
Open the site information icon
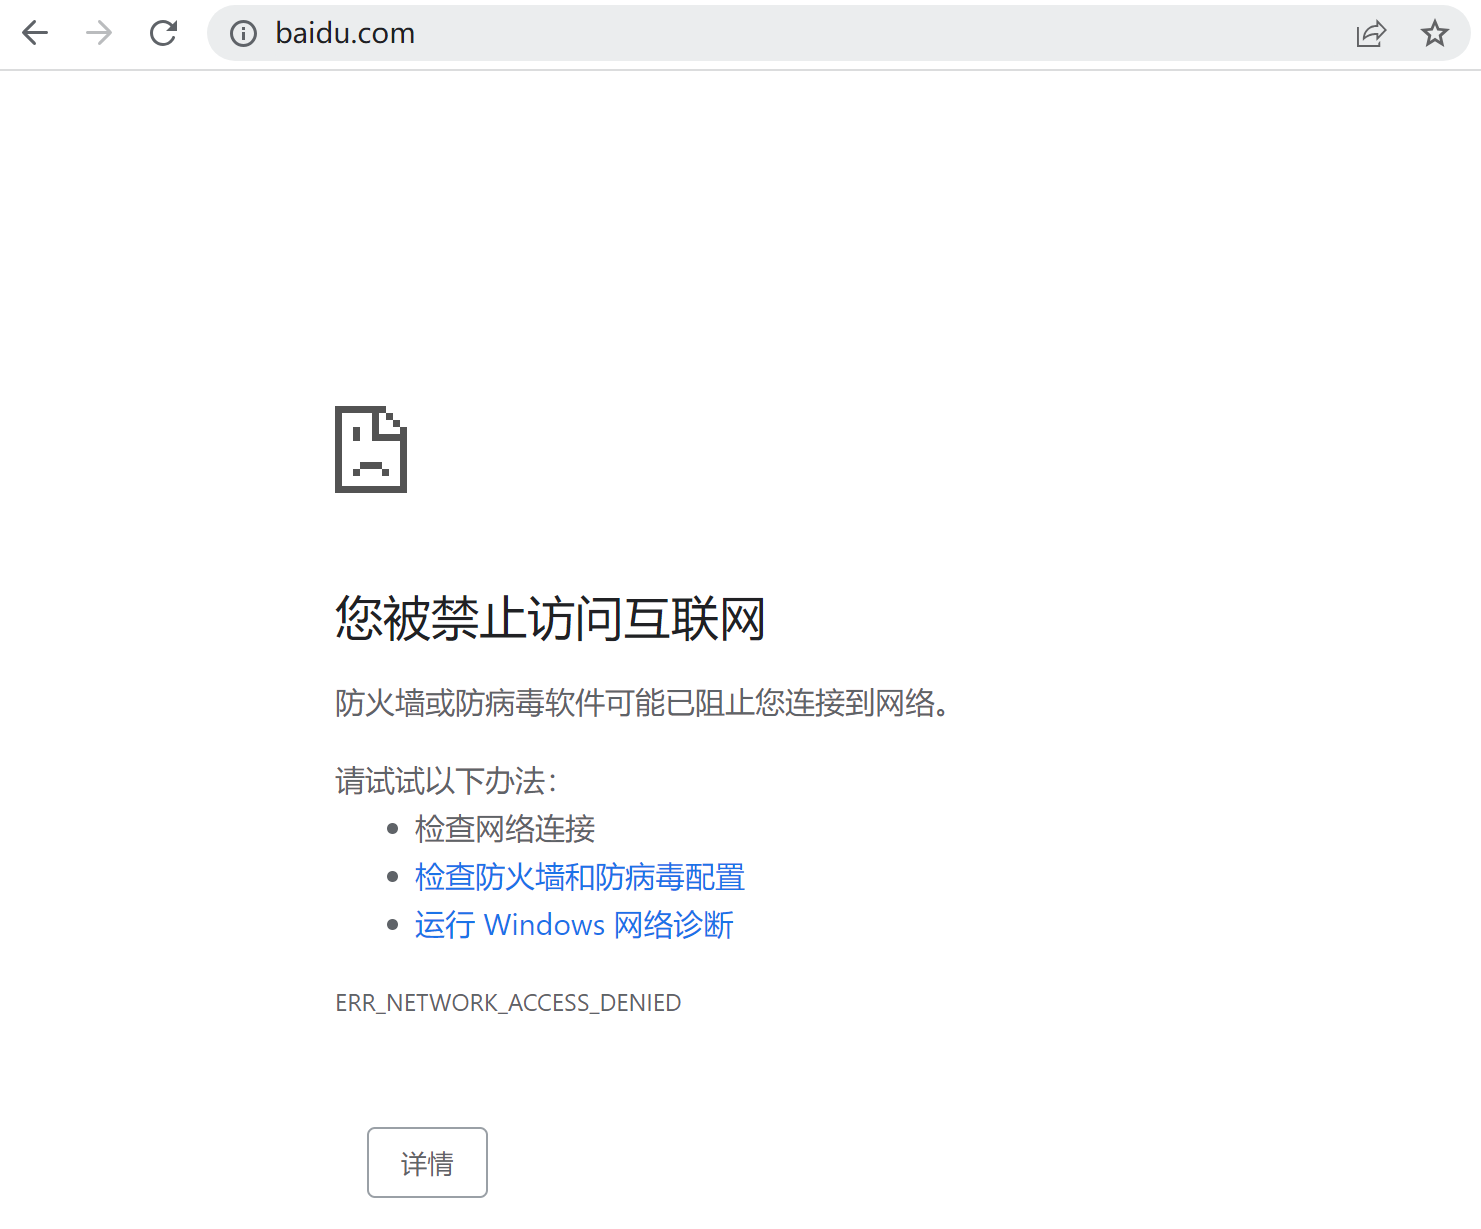tap(243, 34)
